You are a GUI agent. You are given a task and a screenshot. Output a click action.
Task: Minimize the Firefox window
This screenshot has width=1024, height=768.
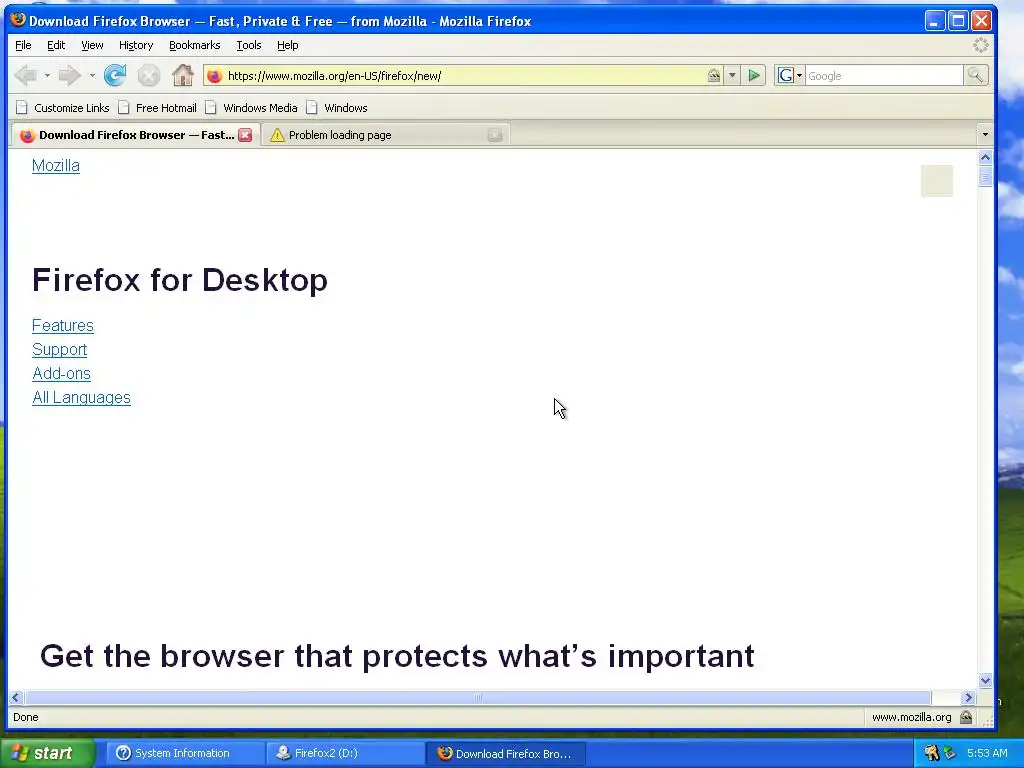point(935,21)
